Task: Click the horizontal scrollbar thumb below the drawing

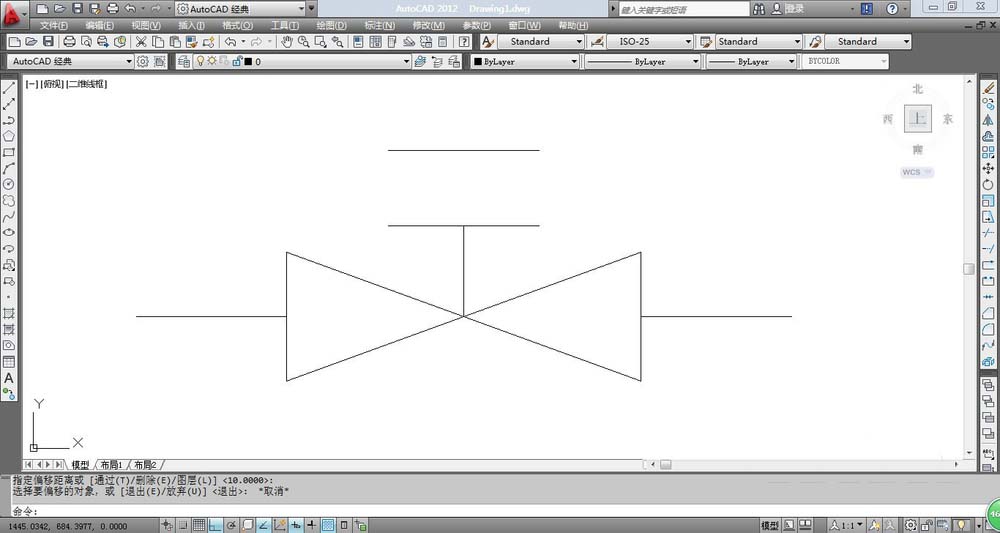Action: point(666,465)
